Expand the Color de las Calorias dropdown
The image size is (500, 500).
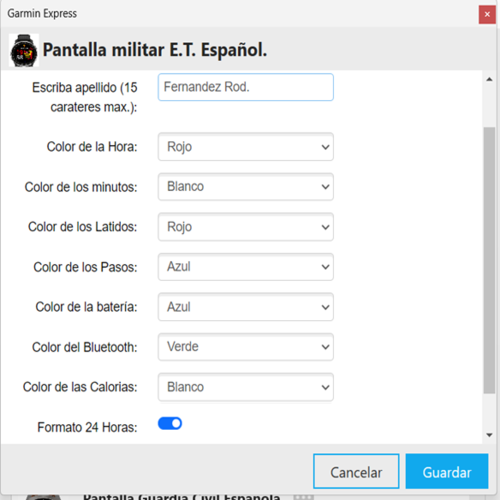tap(246, 387)
